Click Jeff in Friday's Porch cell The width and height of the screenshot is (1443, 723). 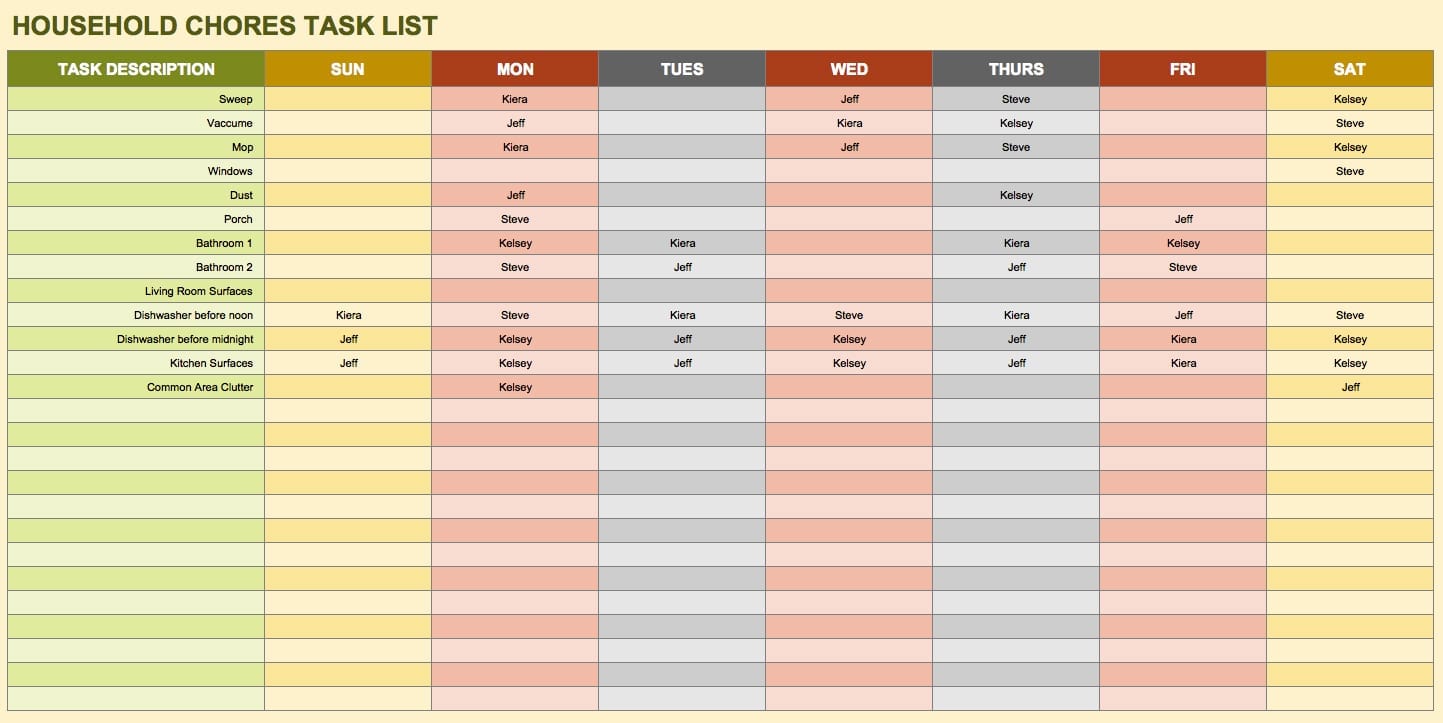pyautogui.click(x=1183, y=219)
